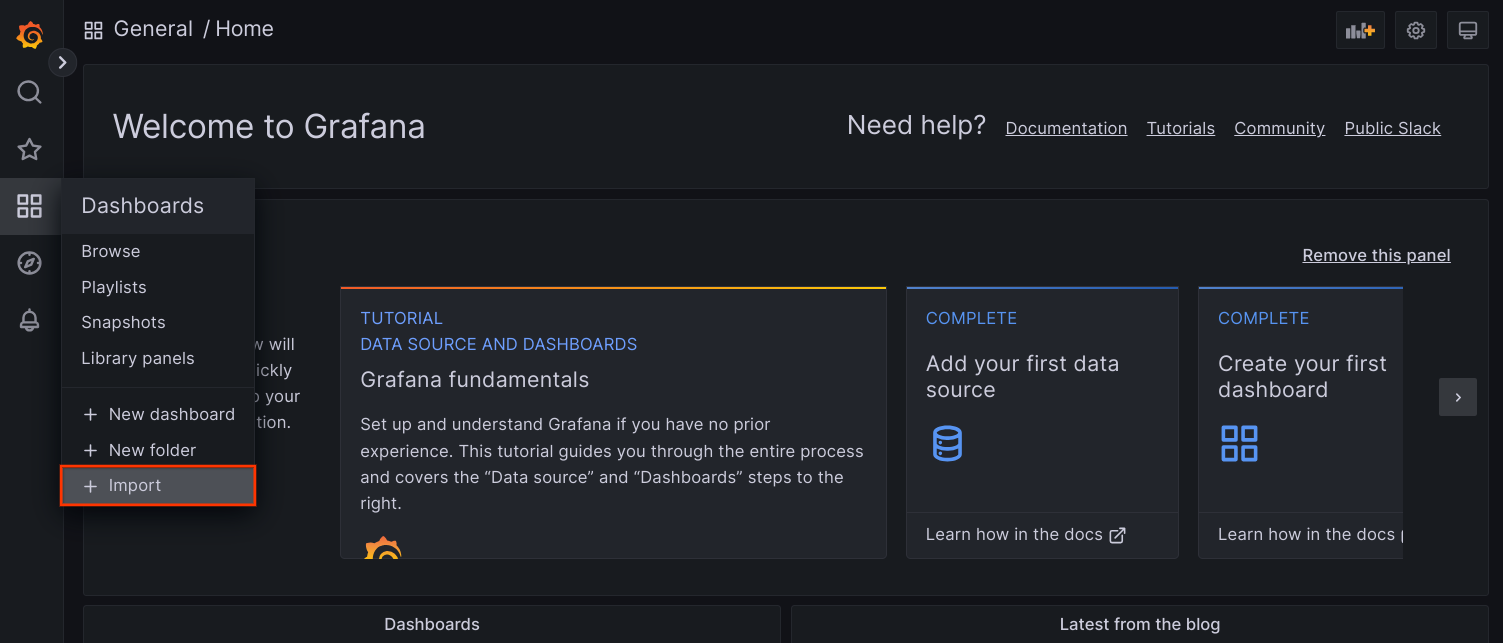1503x643 pixels.
Task: Open Snapshots from the Dashboards menu
Action: pyautogui.click(x=123, y=322)
